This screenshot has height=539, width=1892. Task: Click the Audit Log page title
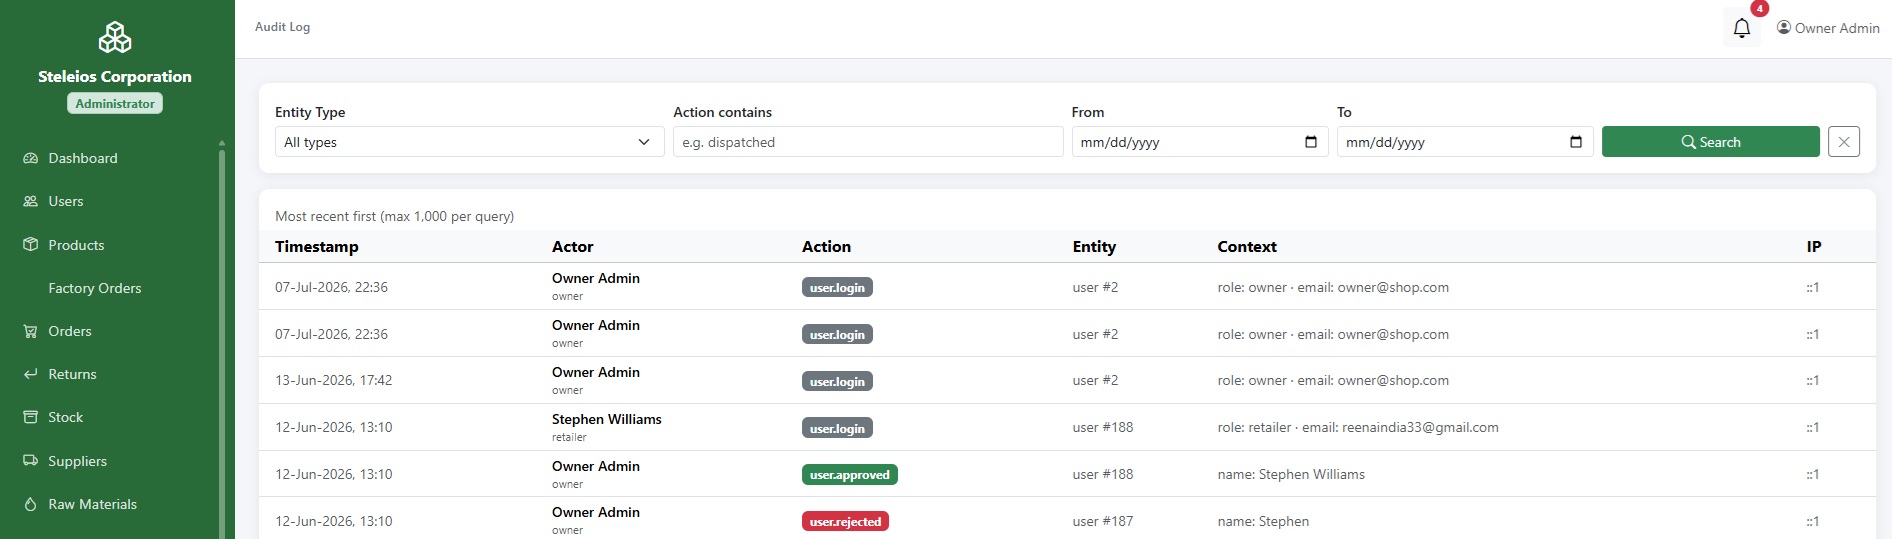282,27
